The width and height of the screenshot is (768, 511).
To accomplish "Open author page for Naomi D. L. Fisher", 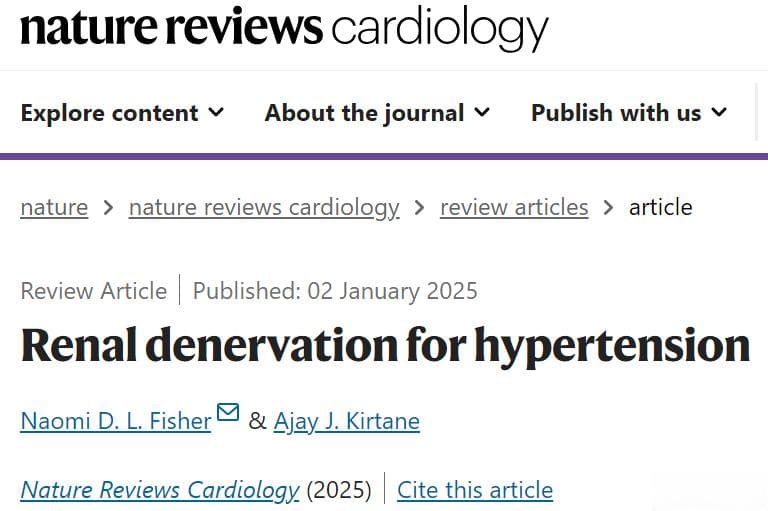I will 116,421.
